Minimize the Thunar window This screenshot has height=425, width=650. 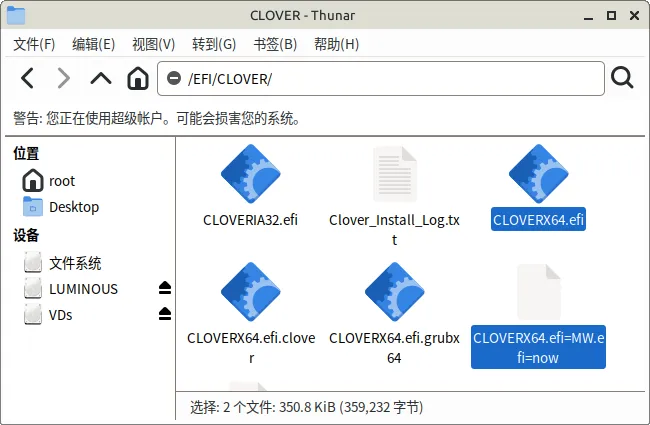pyautogui.click(x=588, y=17)
